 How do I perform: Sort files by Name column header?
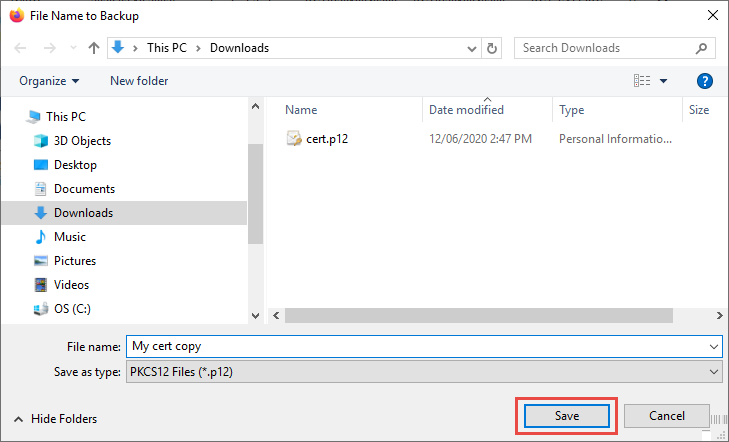(301, 110)
